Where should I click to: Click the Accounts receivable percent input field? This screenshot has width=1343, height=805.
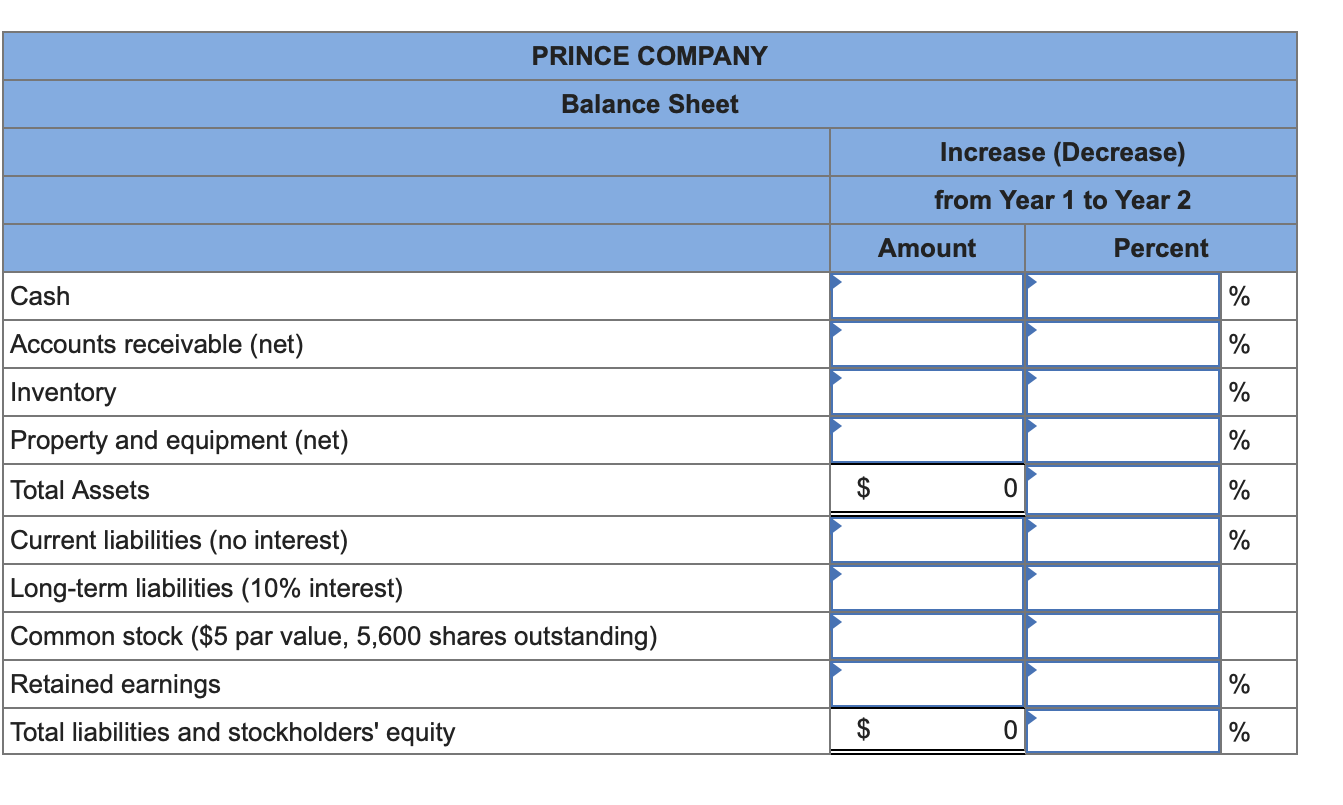pos(1122,343)
